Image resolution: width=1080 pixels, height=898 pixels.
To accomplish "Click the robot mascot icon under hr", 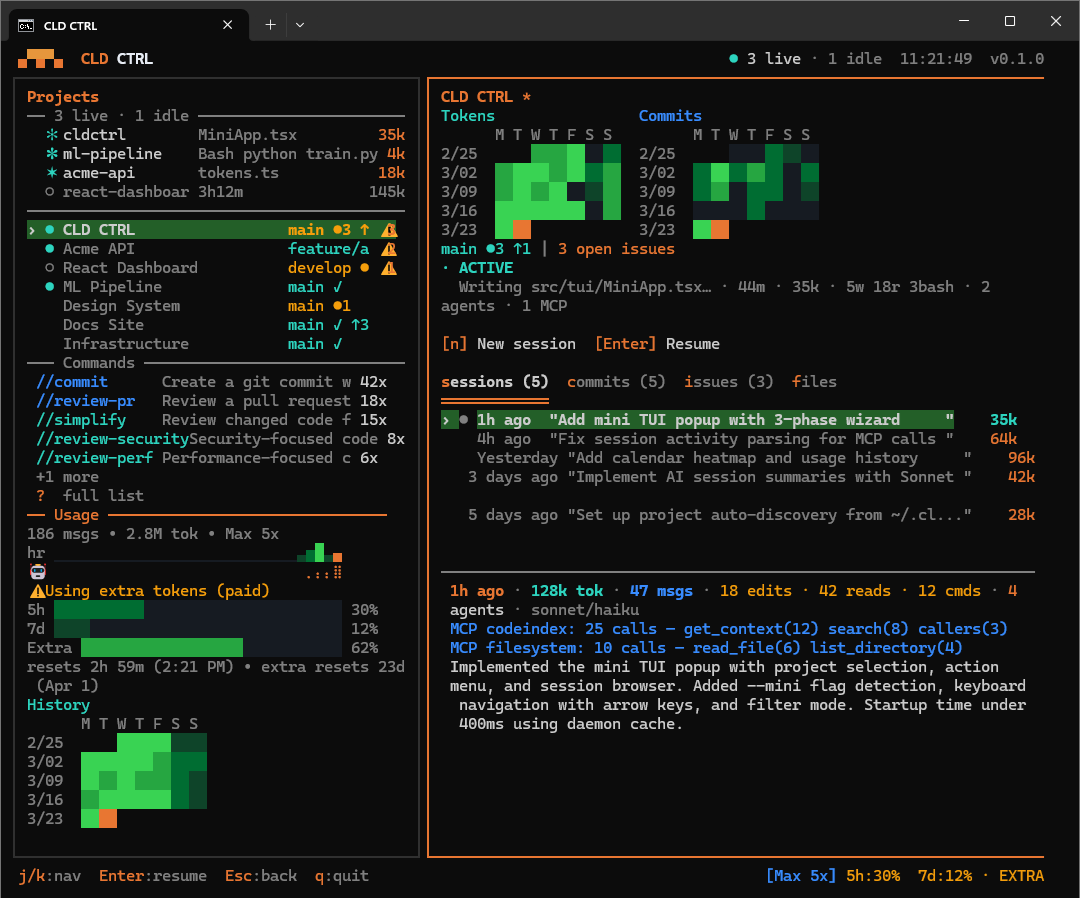I will click(x=38, y=572).
